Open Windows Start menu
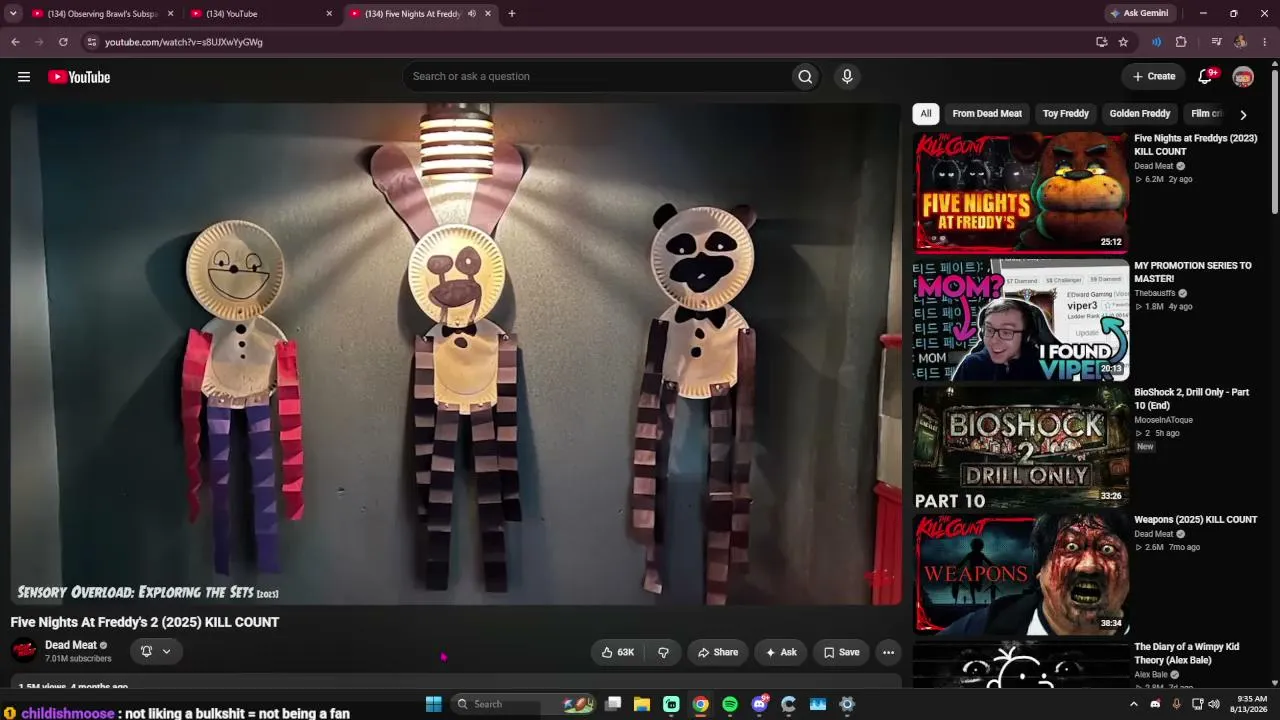 433,704
